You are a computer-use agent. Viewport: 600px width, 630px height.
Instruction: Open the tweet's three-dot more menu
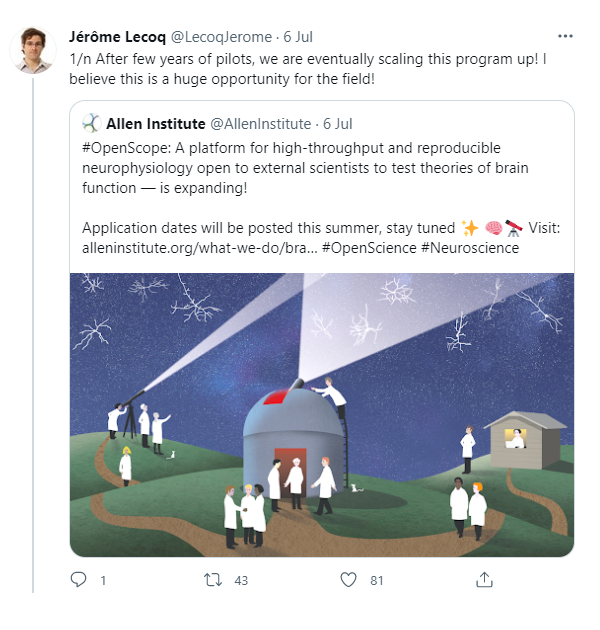tap(566, 37)
